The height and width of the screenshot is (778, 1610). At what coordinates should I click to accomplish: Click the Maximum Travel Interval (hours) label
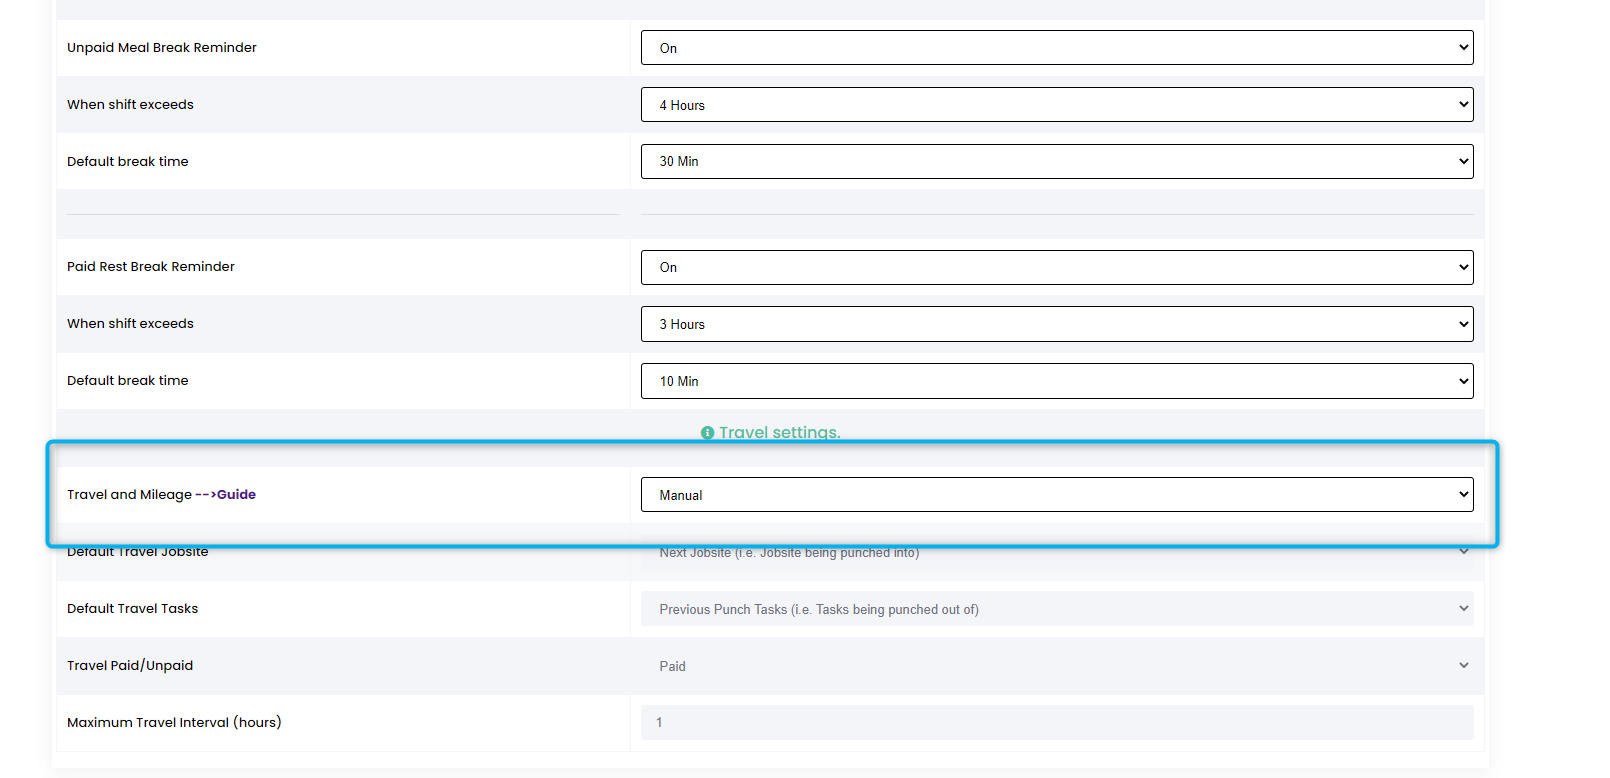coord(174,722)
